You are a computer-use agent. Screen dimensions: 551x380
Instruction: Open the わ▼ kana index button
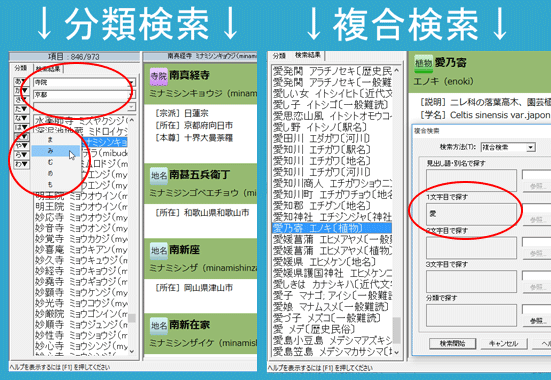[x=21, y=164]
